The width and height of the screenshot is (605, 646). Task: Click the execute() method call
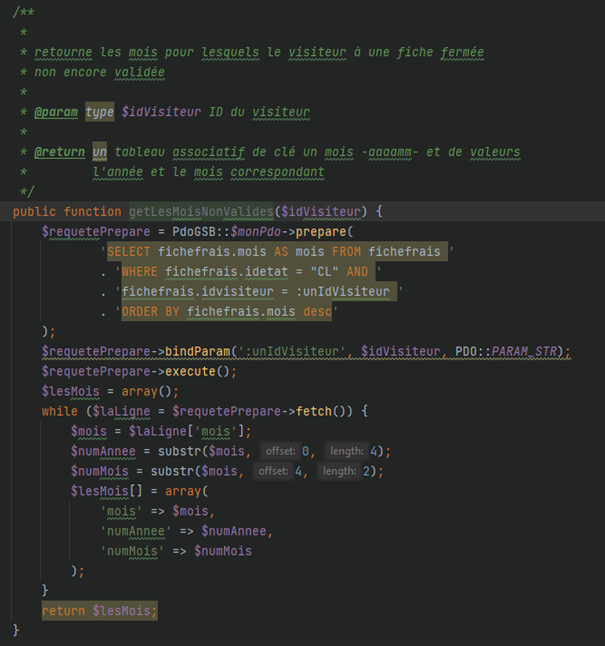(187, 371)
